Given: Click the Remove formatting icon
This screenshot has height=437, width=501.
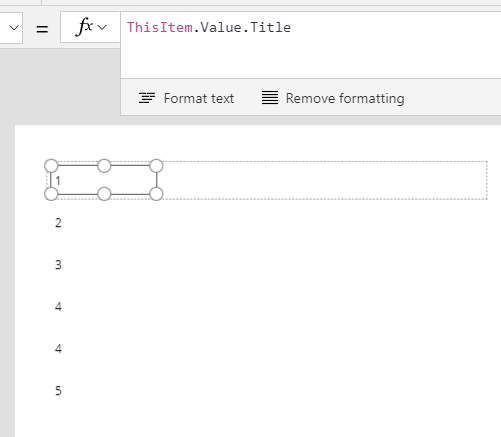Looking at the screenshot, I should (x=270, y=98).
